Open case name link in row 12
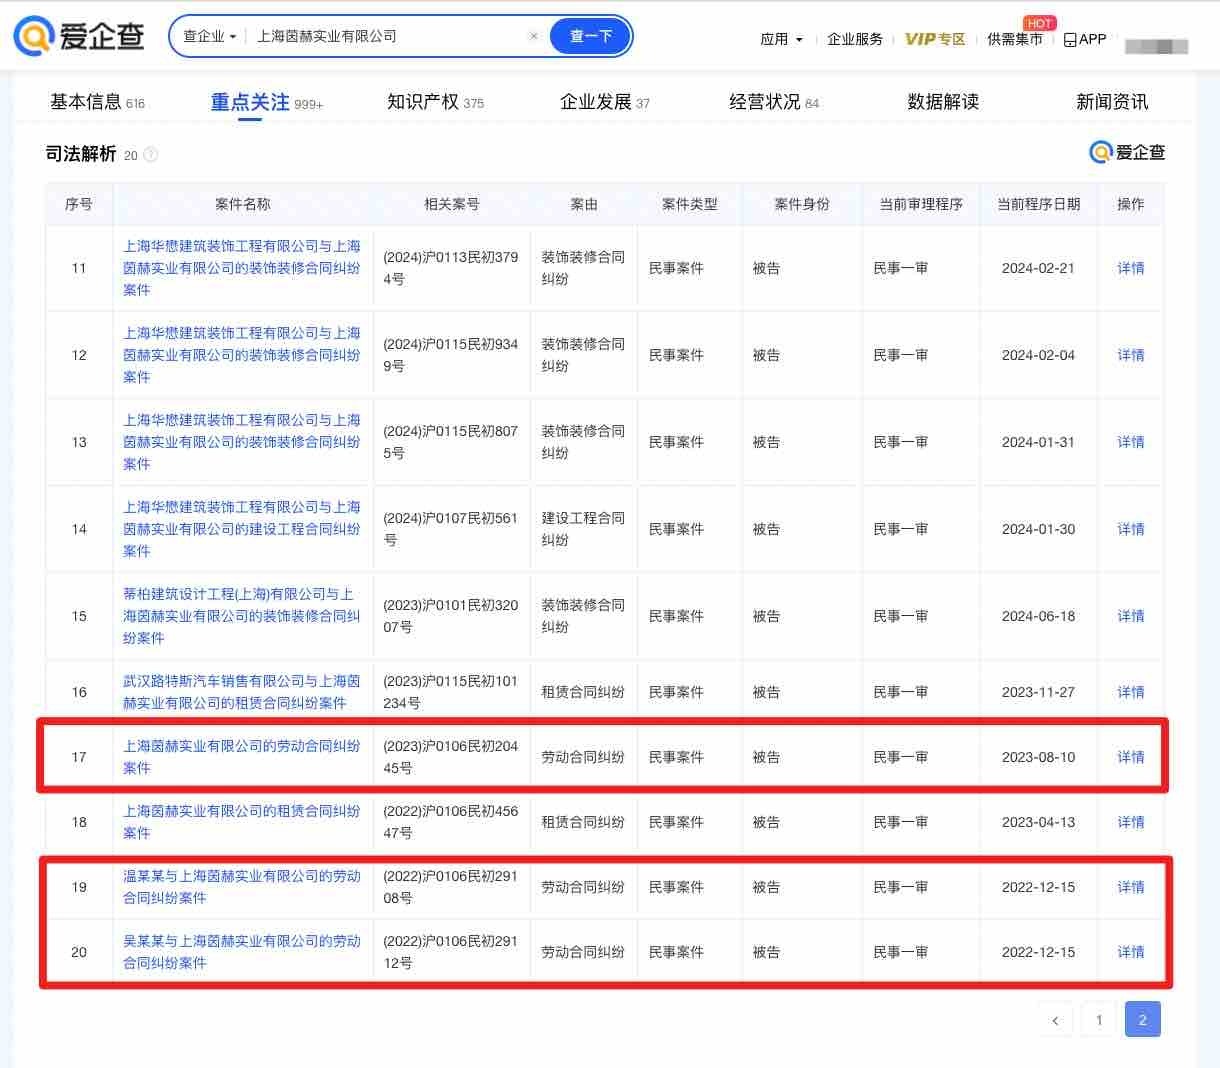1220x1068 pixels. pos(242,355)
